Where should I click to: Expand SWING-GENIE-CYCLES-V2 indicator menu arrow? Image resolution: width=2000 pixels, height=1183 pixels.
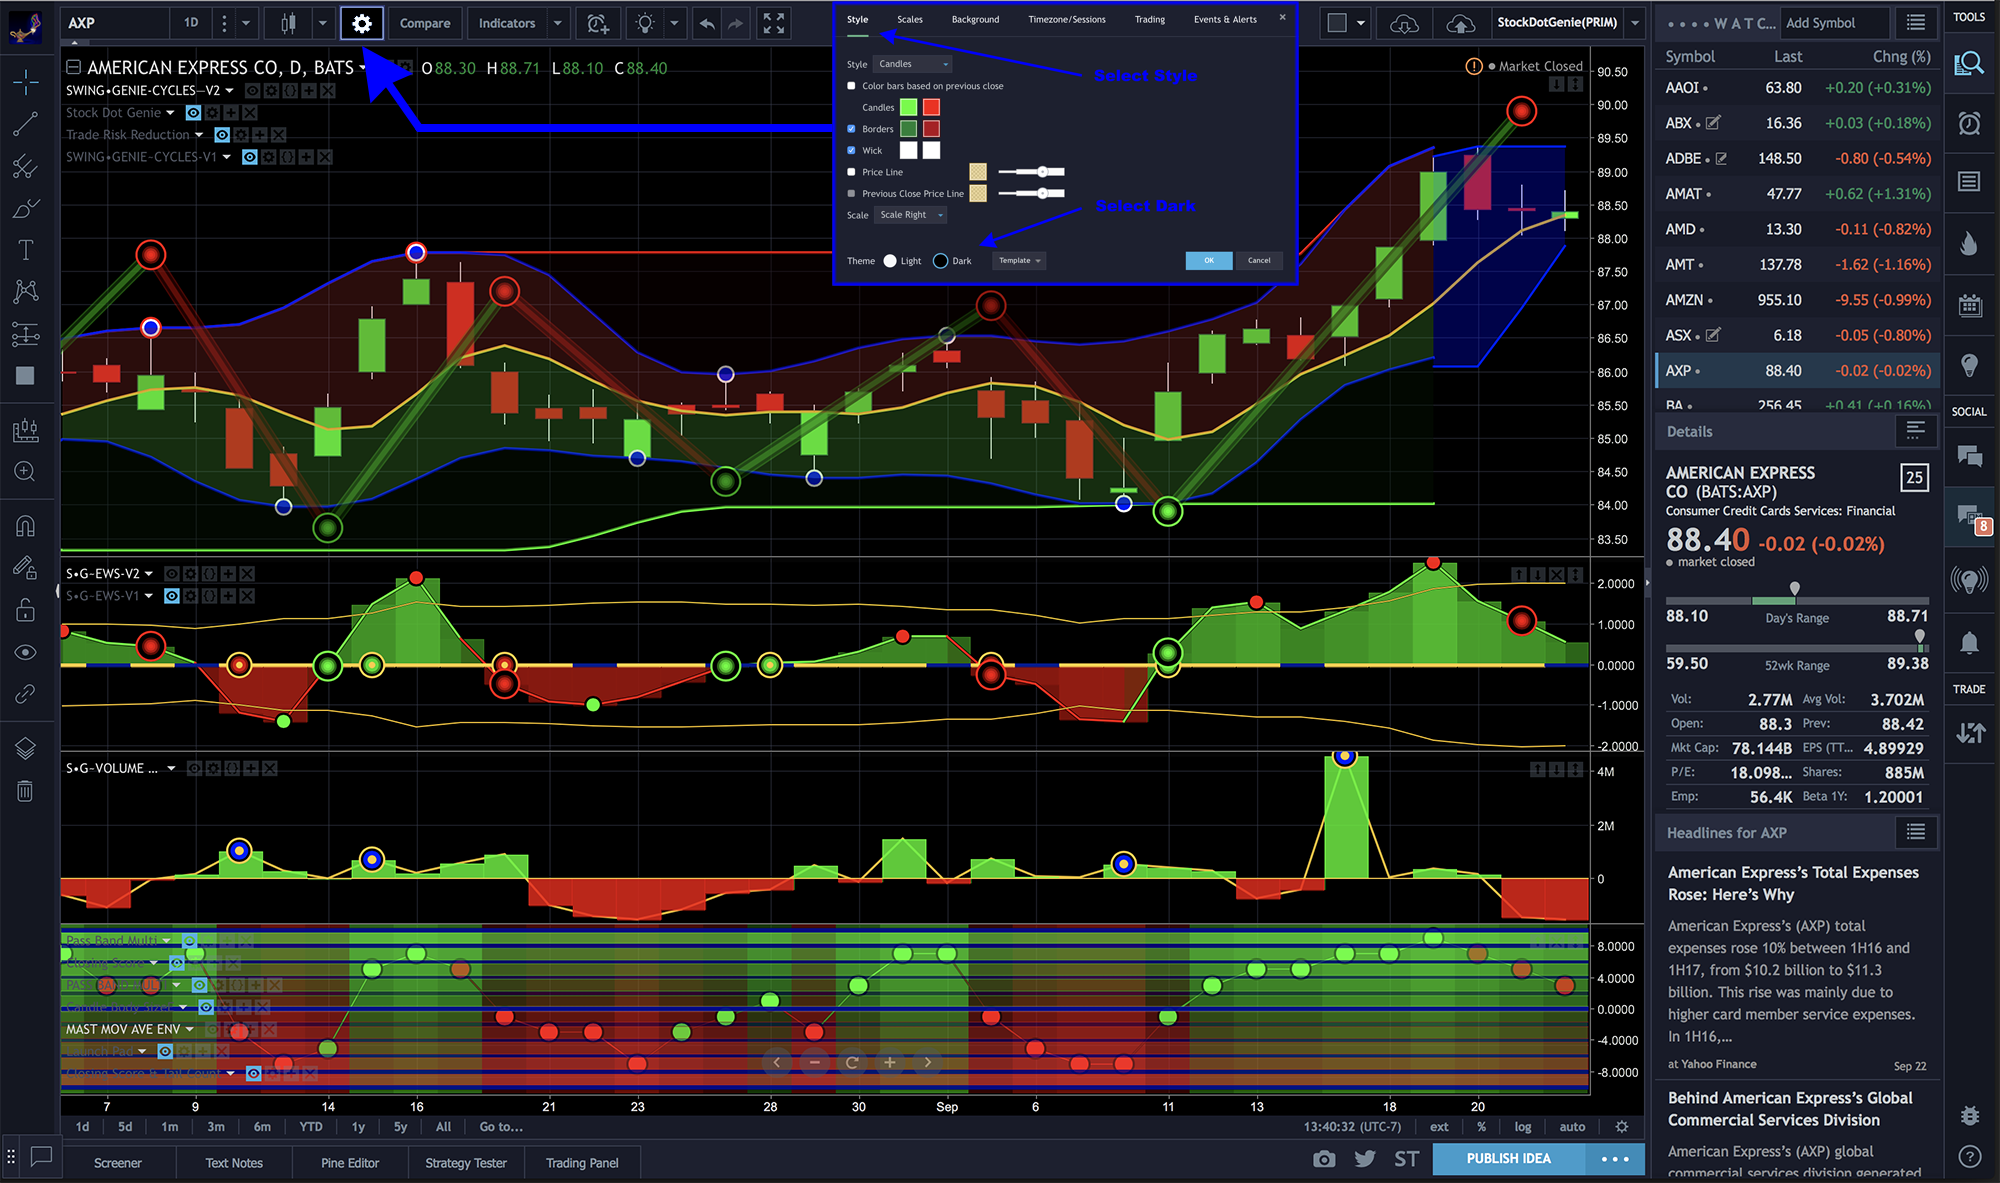tap(229, 91)
